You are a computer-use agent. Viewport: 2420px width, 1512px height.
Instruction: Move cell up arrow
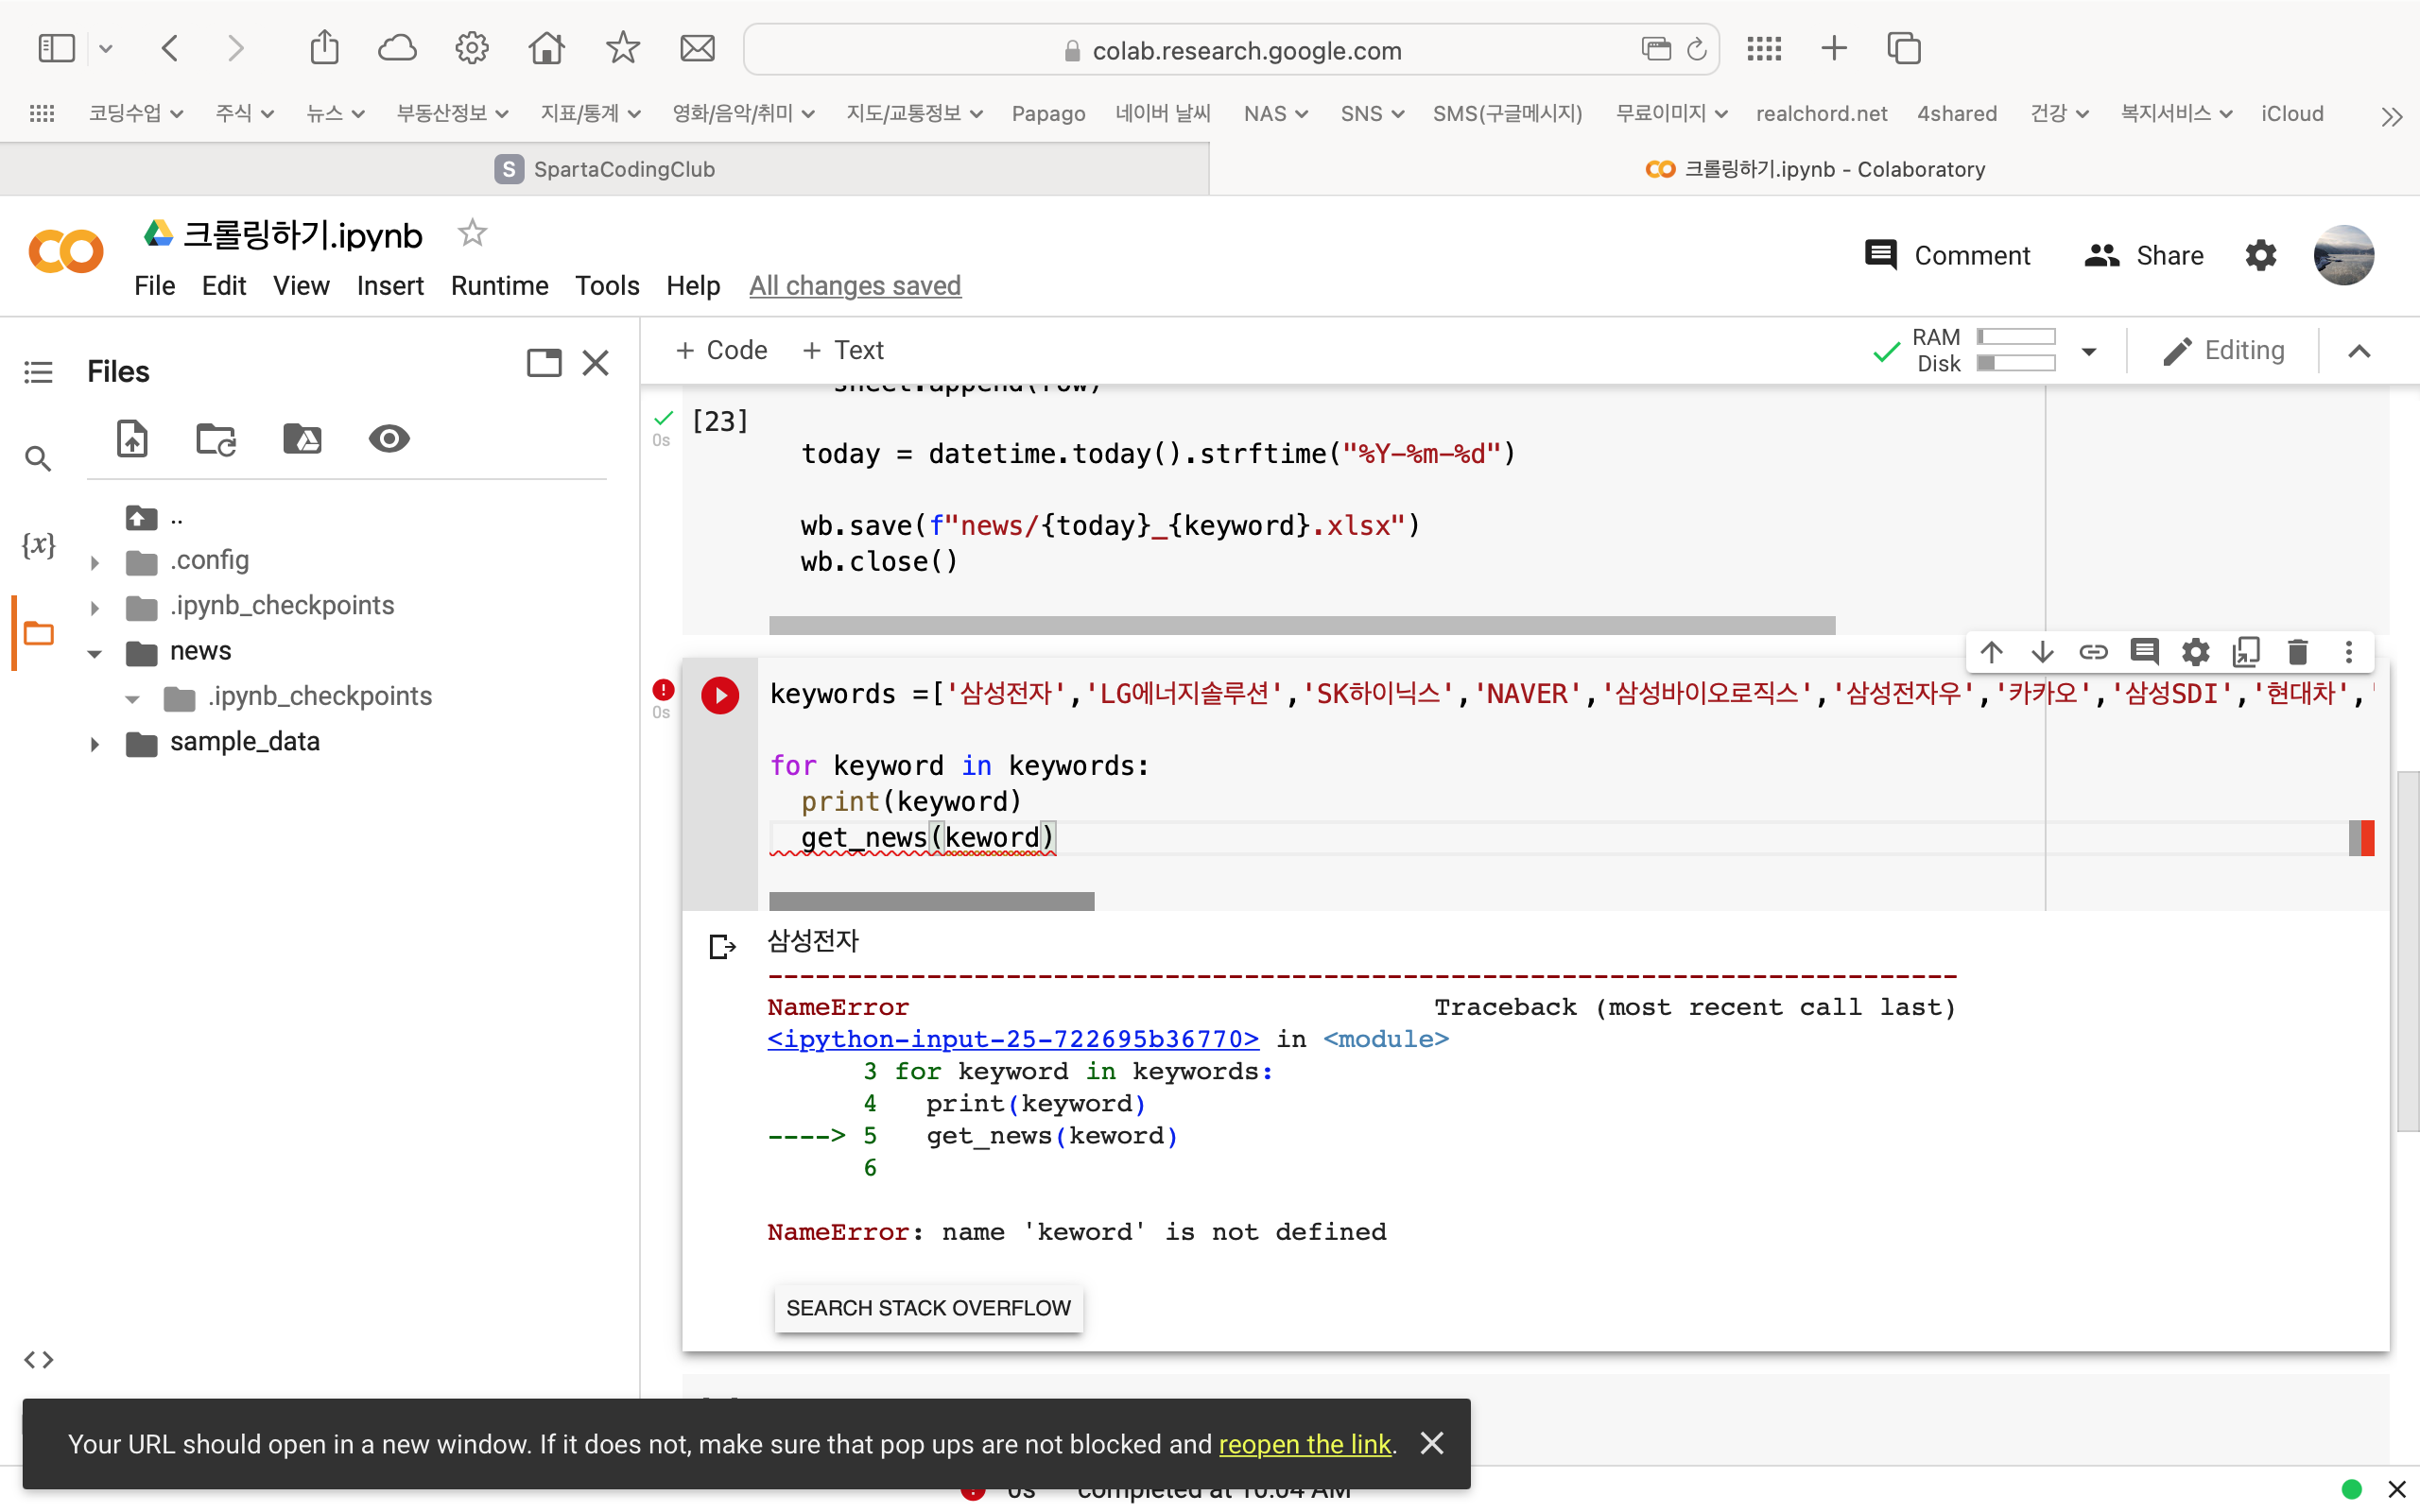(1991, 653)
